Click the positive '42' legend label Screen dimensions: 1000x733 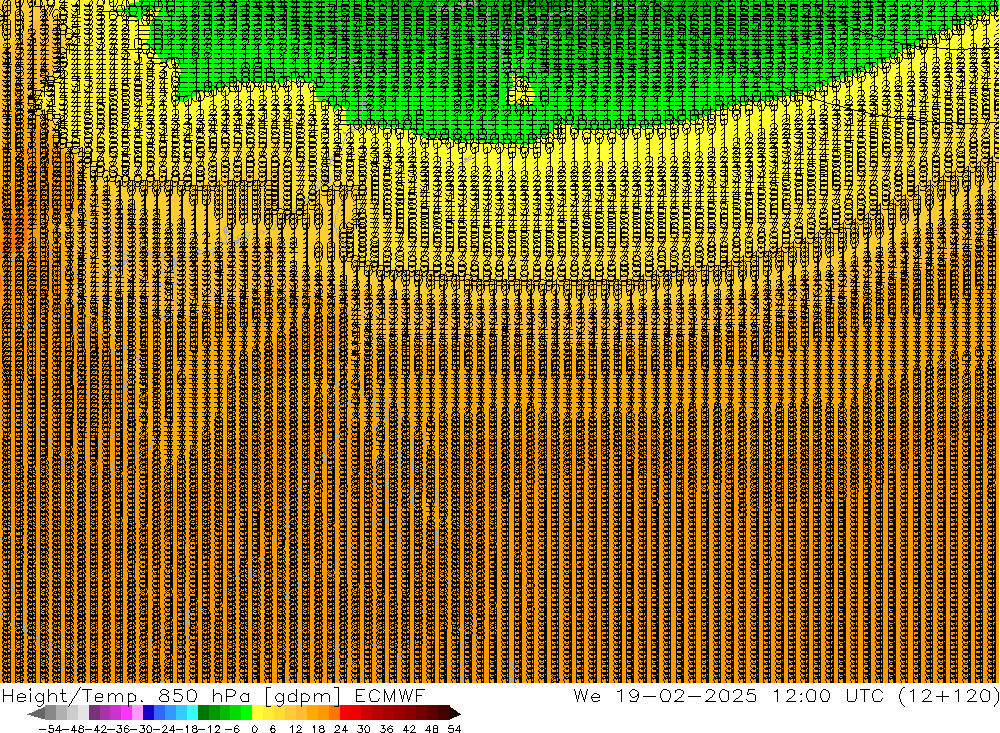(x=409, y=729)
